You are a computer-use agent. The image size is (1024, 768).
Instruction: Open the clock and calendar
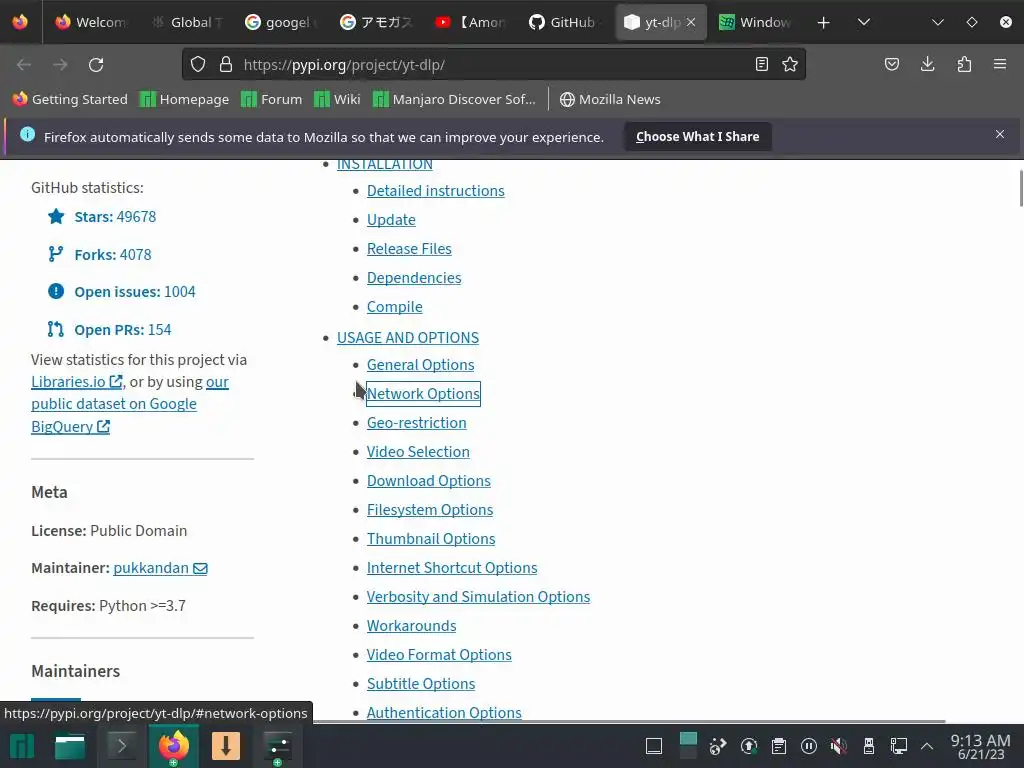pyautogui.click(x=981, y=746)
